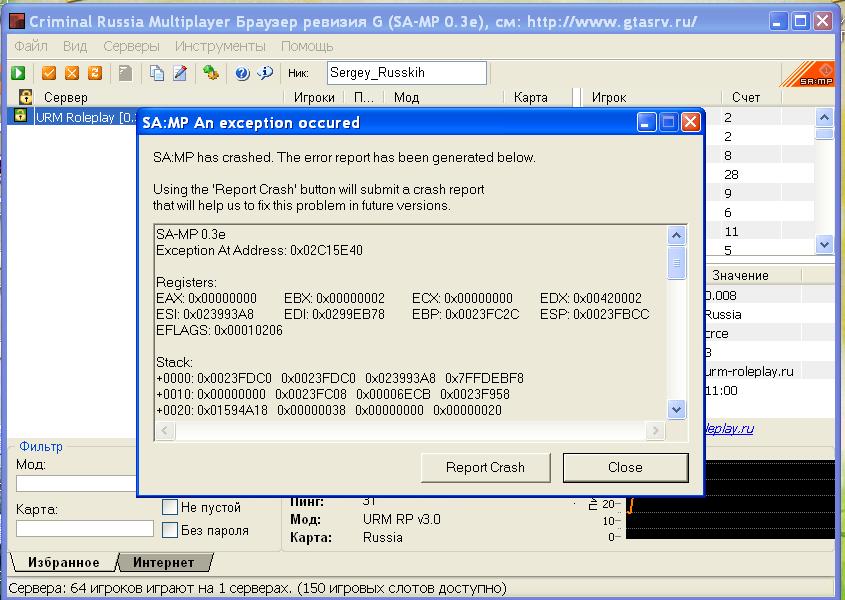Click the Close button in crash dialog
Viewport: 845px width, 600px height.
[625, 467]
